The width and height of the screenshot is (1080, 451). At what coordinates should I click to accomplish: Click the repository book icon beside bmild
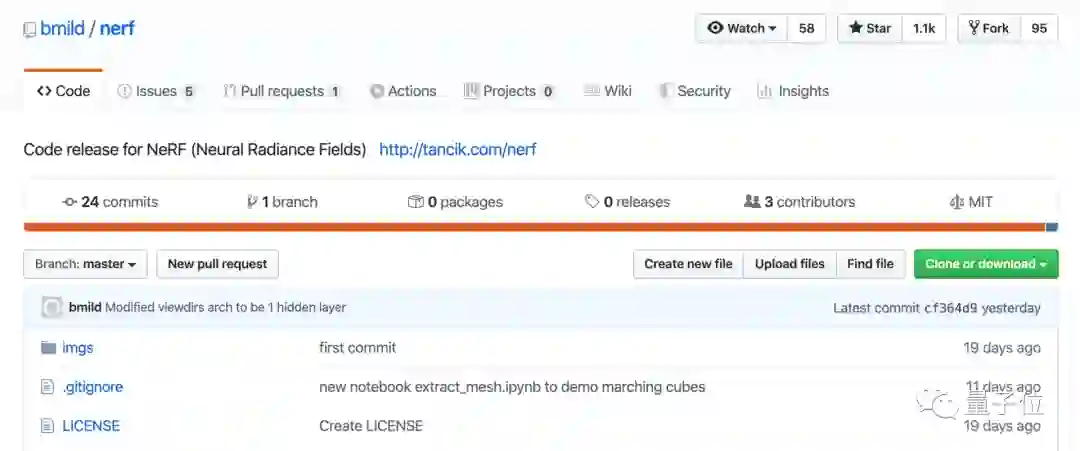[30, 29]
